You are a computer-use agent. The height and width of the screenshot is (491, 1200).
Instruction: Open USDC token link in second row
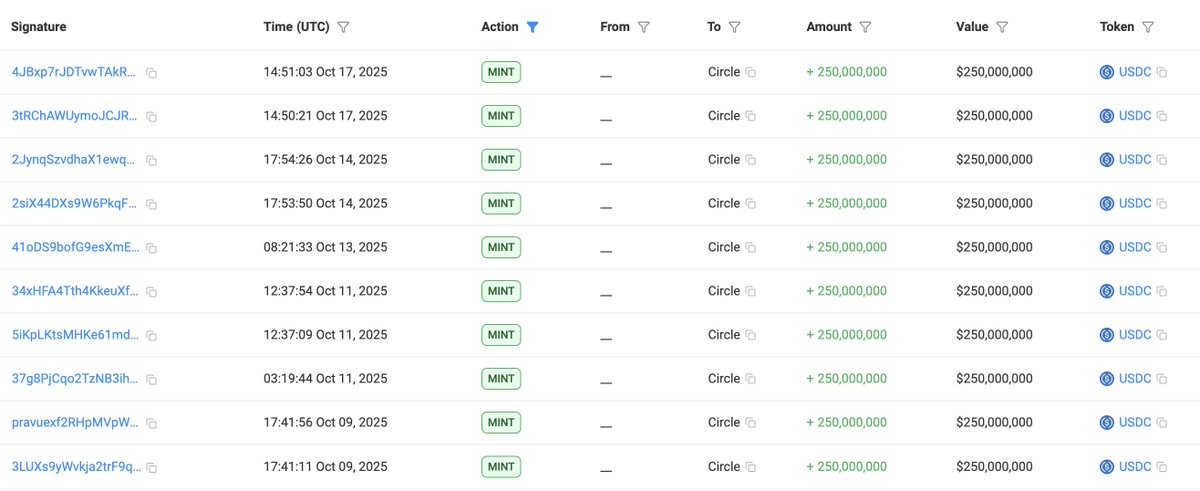point(1135,116)
